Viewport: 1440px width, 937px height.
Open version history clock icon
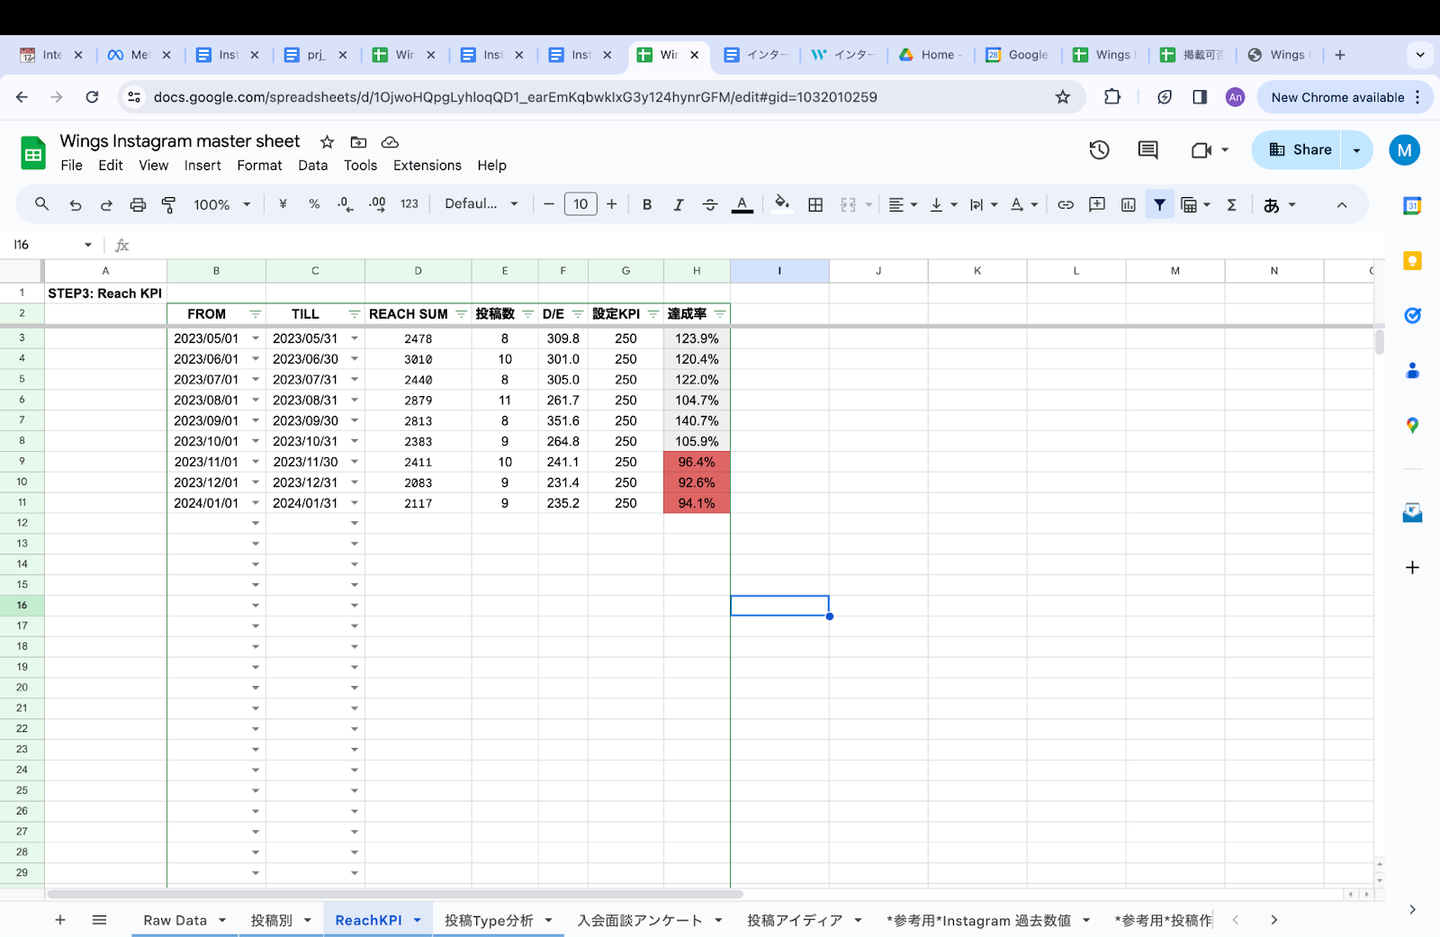click(1099, 150)
